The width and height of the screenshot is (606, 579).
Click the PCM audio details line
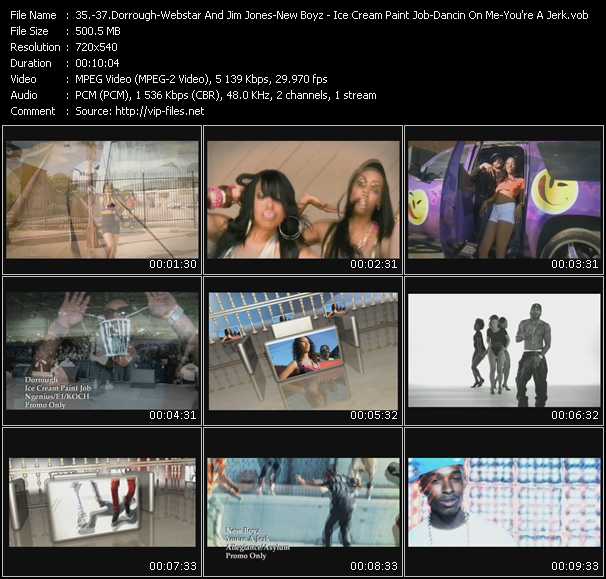[x=226, y=95]
